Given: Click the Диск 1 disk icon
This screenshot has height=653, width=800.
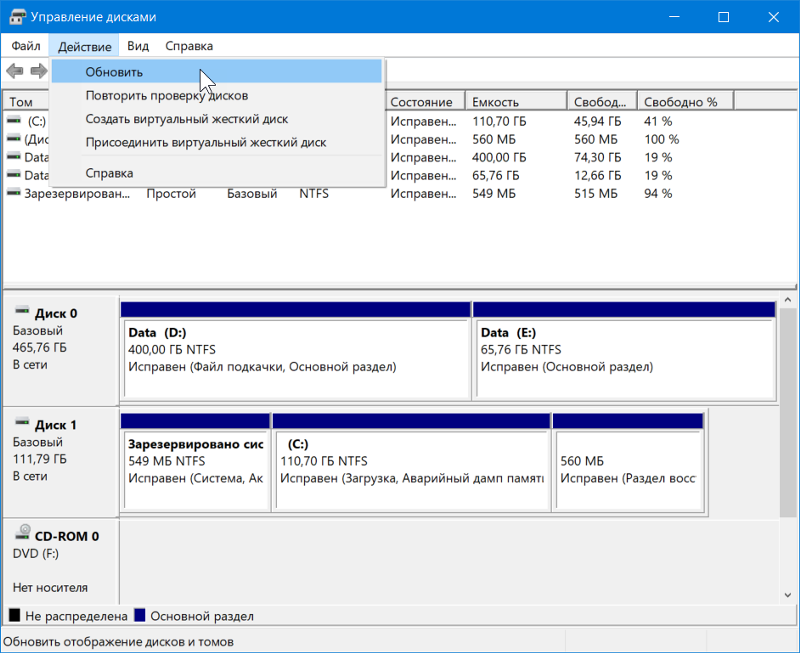Looking at the screenshot, I should (22, 422).
